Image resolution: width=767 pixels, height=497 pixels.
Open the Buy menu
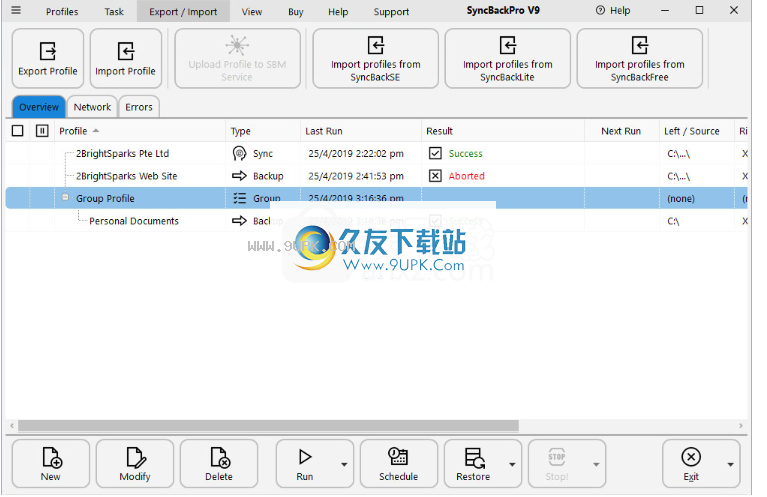[296, 12]
